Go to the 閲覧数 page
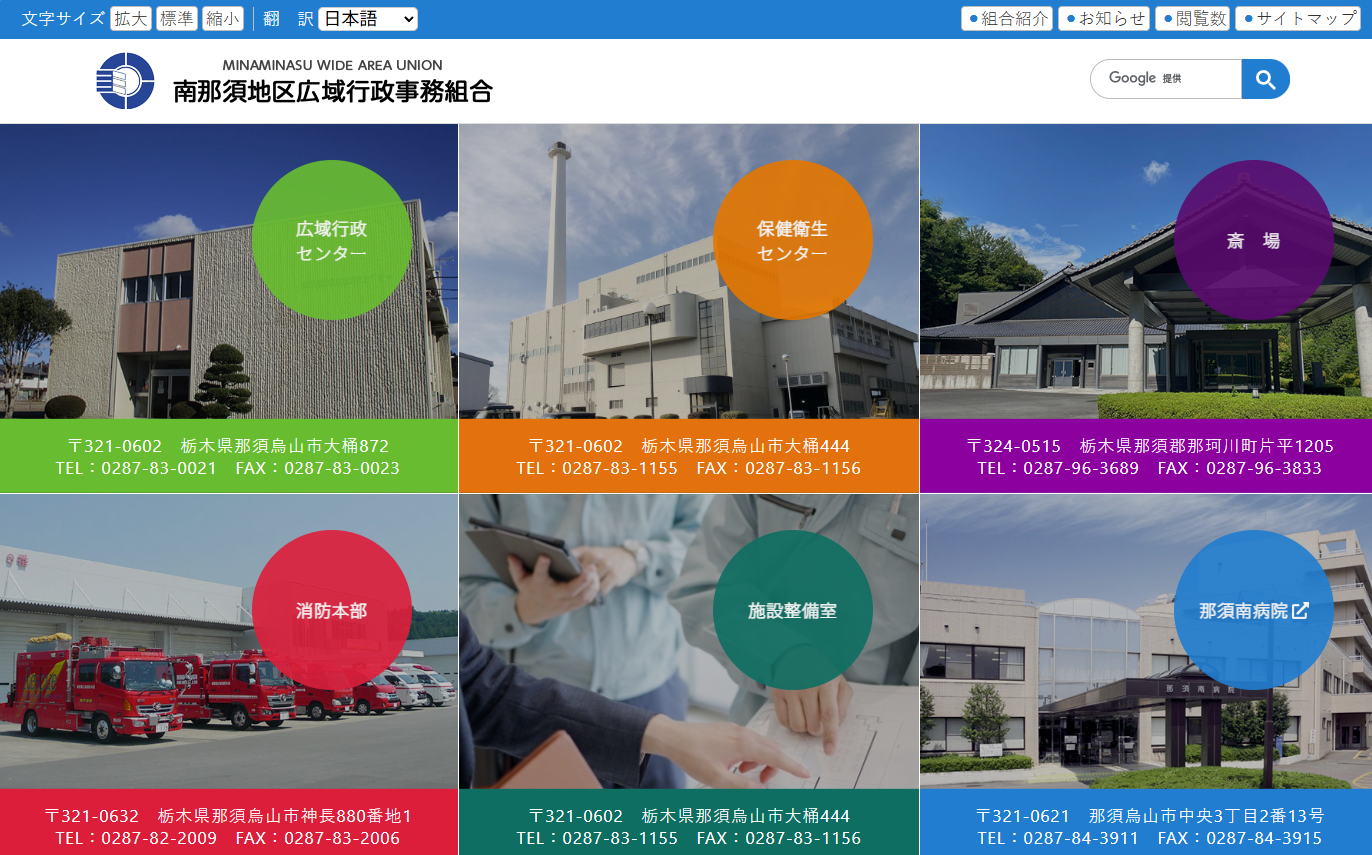 (1193, 19)
